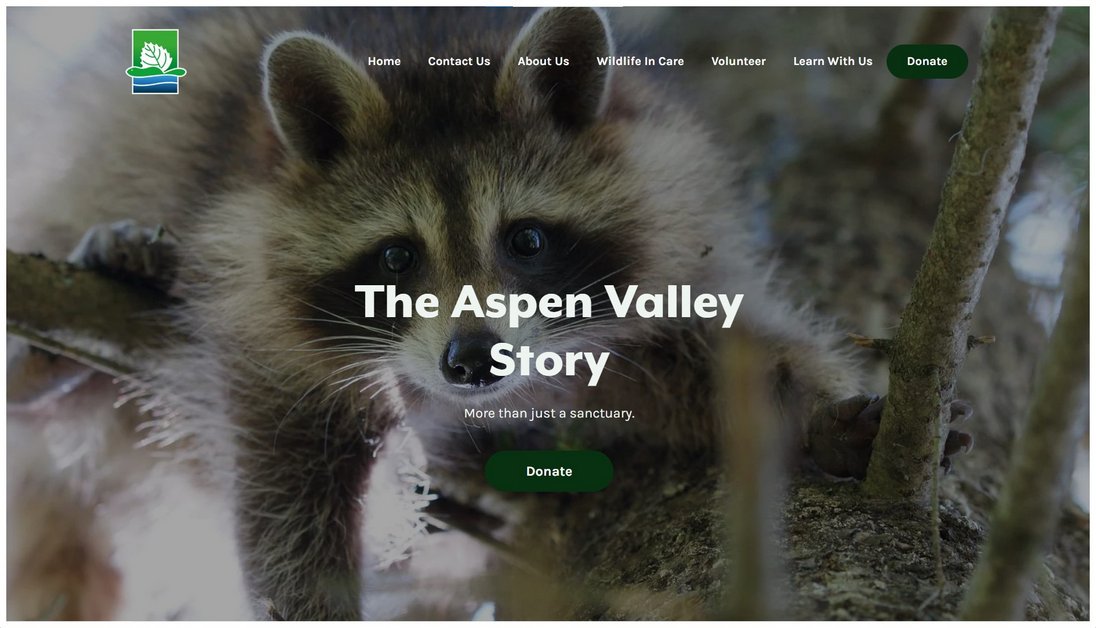
Task: Go to Contact Us in navigation
Action: 459,62
